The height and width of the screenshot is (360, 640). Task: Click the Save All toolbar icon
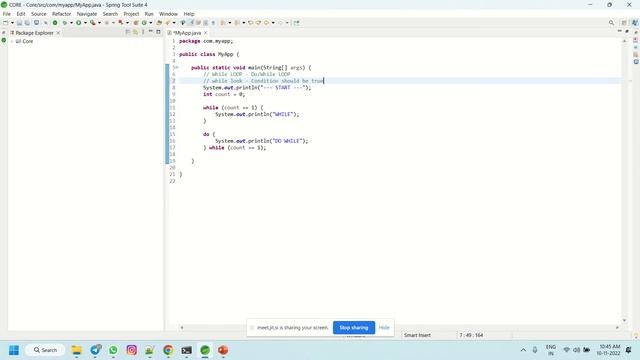[x=27, y=23]
